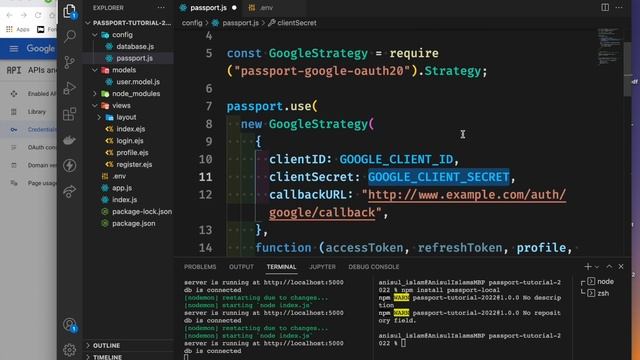Screen dimensions: 640x360
Task: Open Library in the browser sidebar
Action: point(28,111)
